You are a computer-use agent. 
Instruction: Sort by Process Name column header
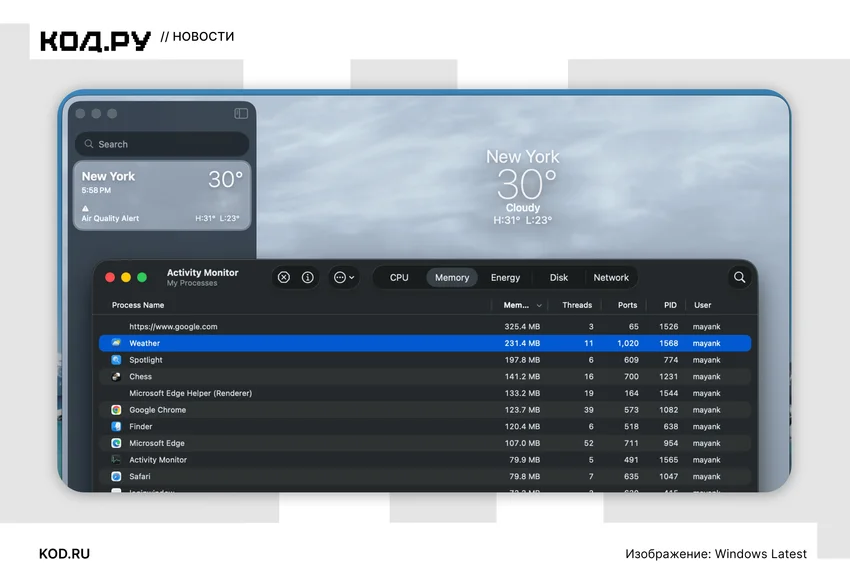[x=138, y=305]
